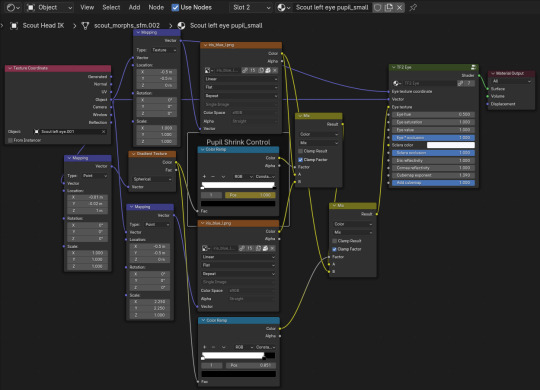
Task: Collapse the TF2 Eye node
Action: coord(393,67)
